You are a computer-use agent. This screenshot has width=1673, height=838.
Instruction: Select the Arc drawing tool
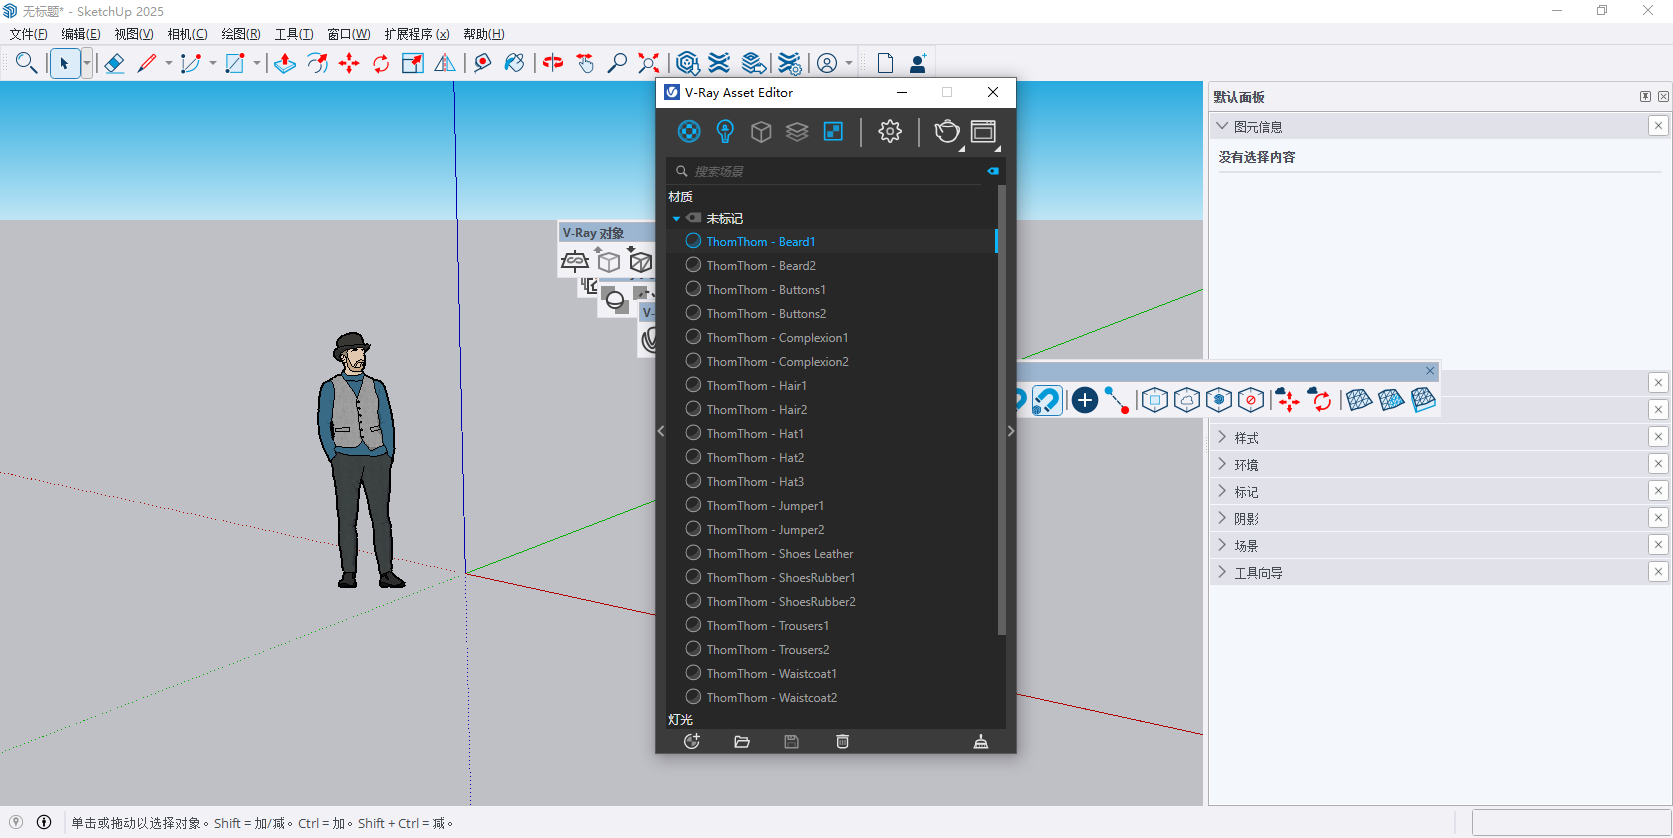(x=191, y=63)
